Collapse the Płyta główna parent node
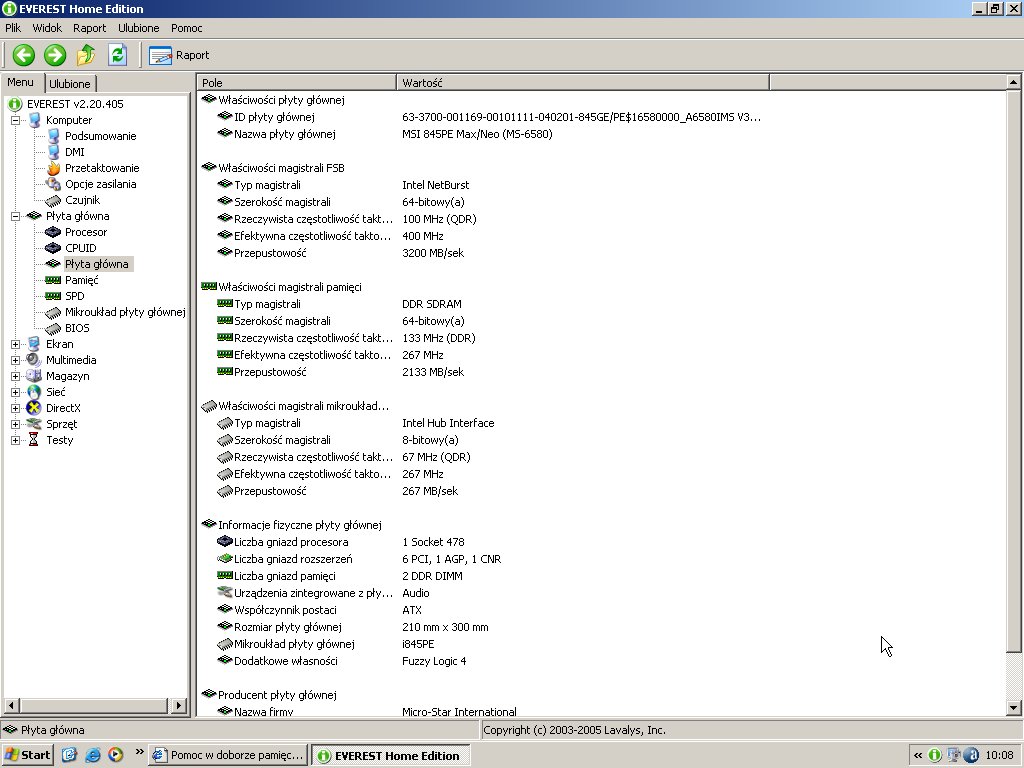 pos(16,216)
